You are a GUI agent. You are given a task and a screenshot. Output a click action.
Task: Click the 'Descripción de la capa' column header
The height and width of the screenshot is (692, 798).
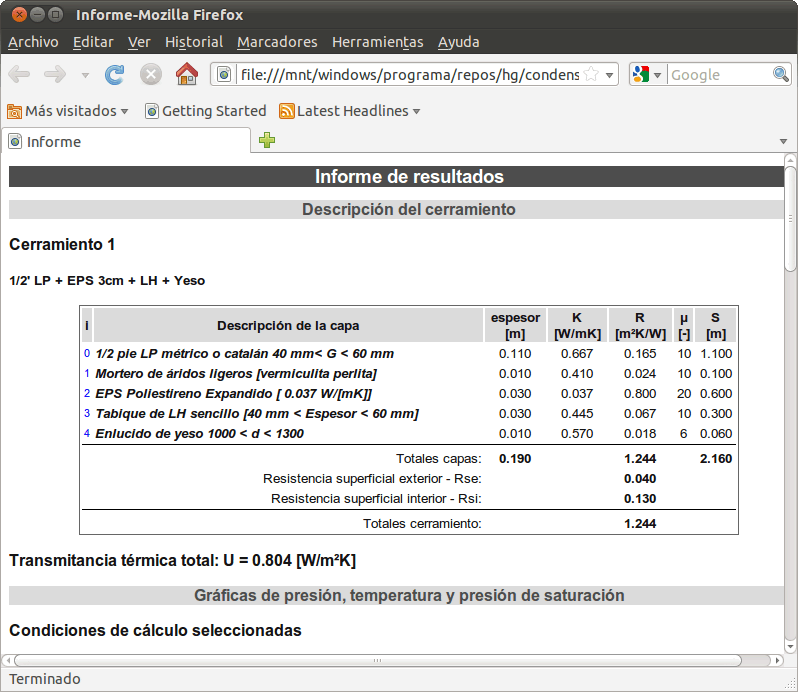pyautogui.click(x=288, y=325)
